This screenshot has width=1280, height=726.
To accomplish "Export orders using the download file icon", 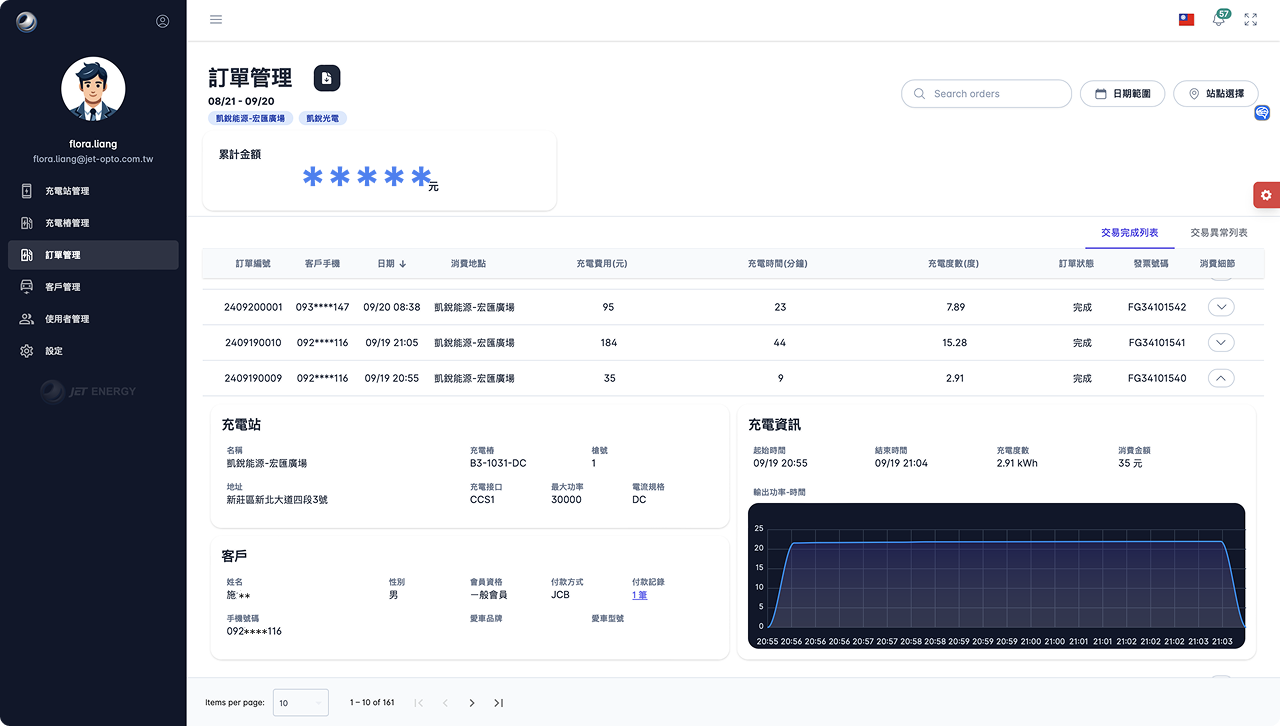I will (327, 78).
